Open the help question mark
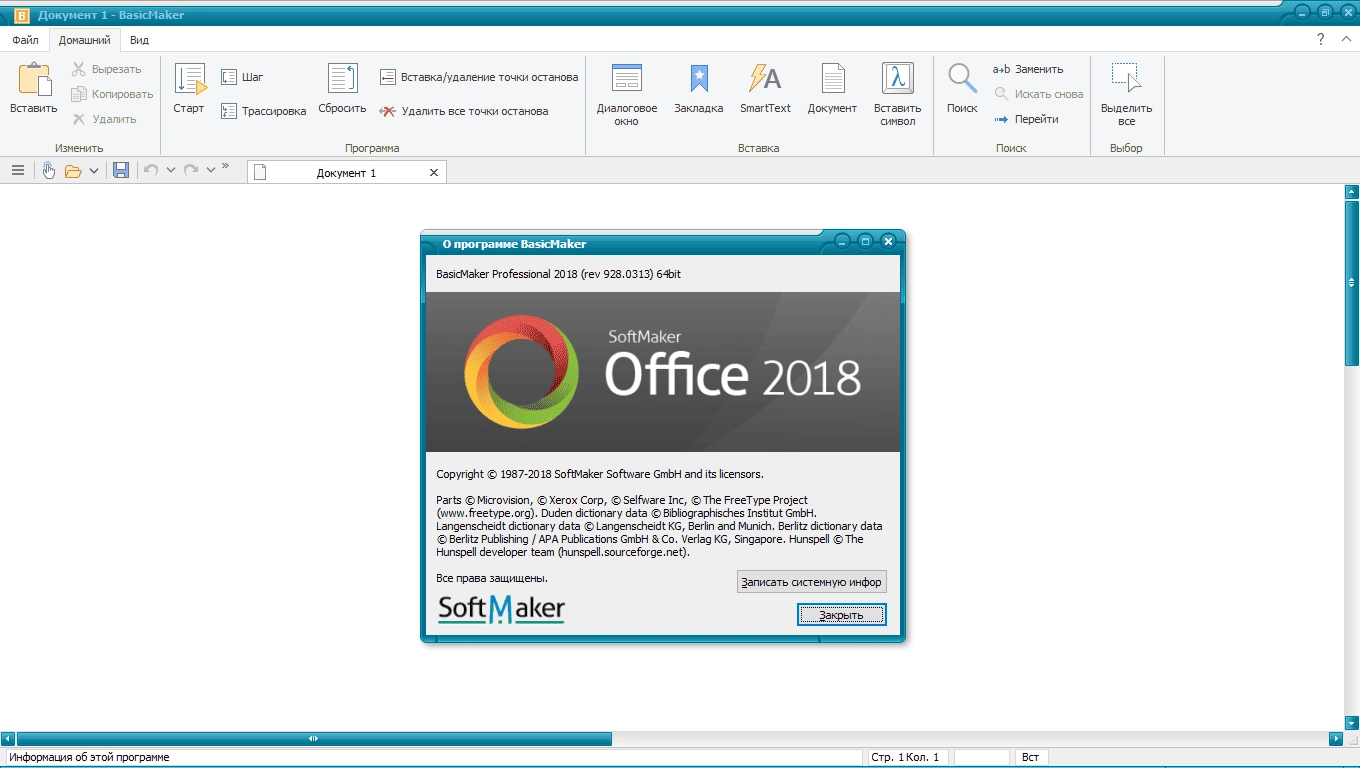 point(1321,40)
